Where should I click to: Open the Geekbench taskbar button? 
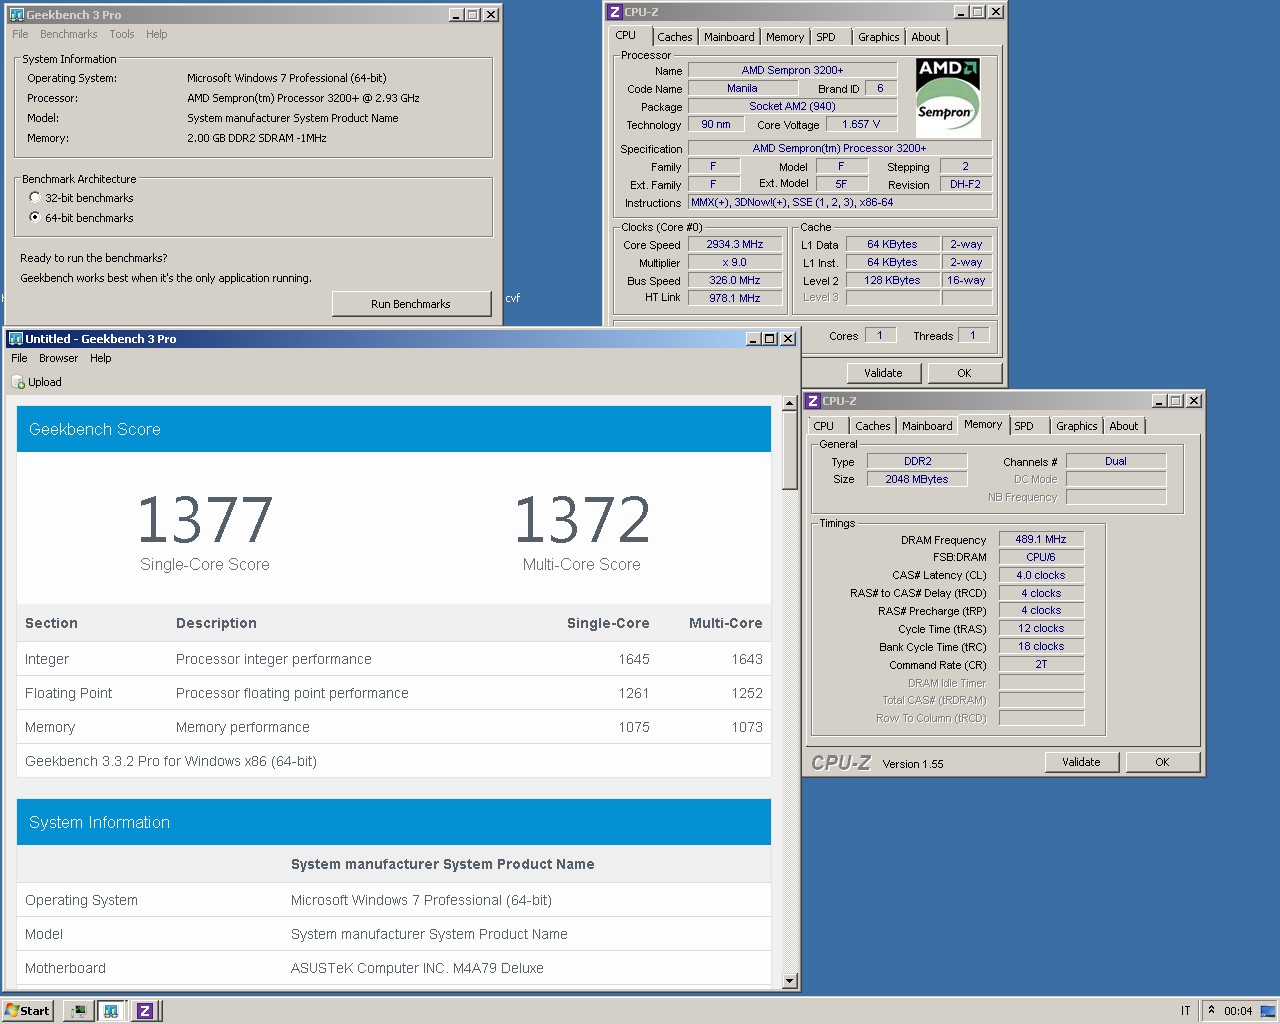pos(111,1011)
